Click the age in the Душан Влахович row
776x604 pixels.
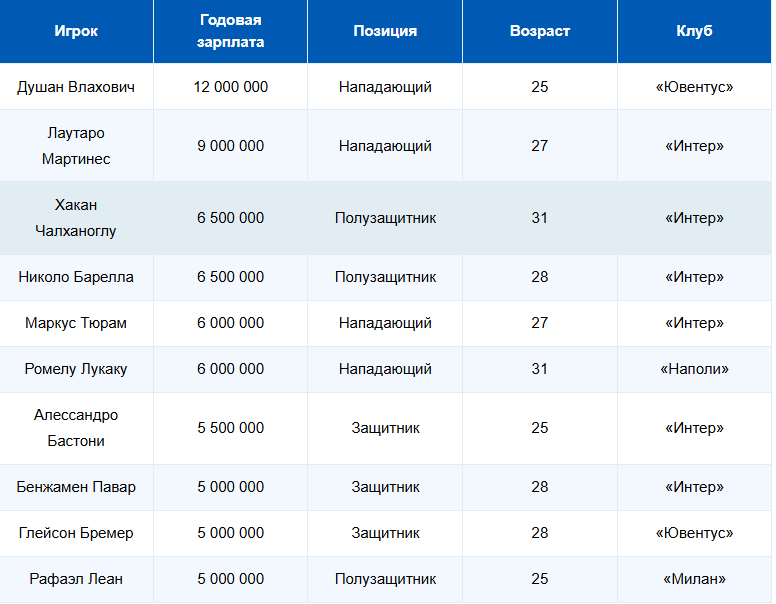(x=540, y=87)
